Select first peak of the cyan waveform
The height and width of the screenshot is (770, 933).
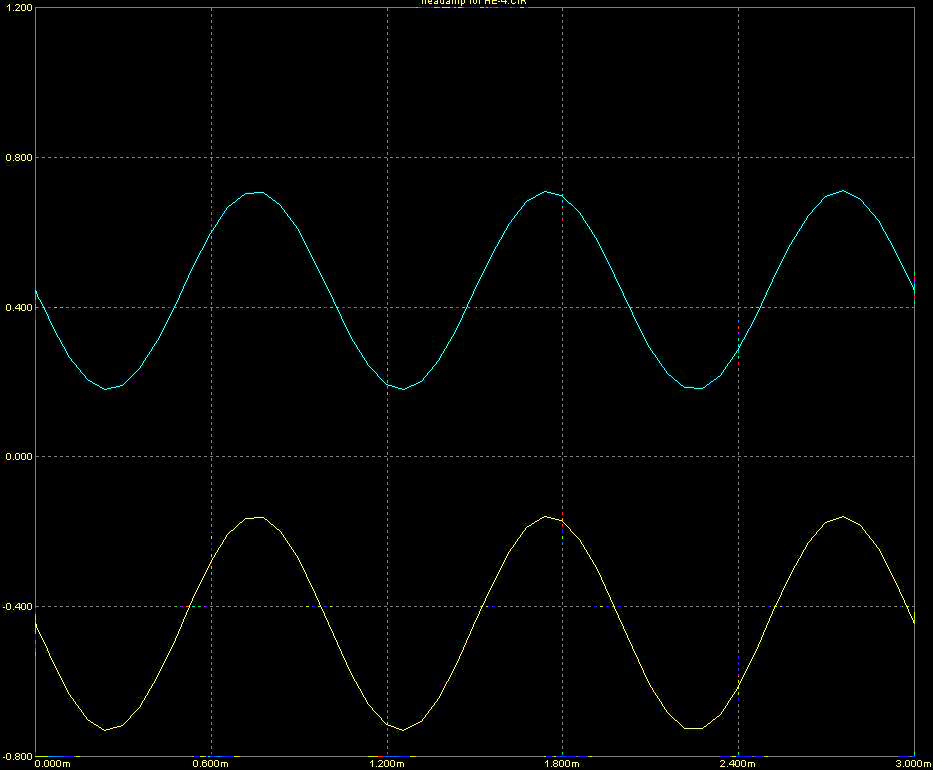[256, 192]
